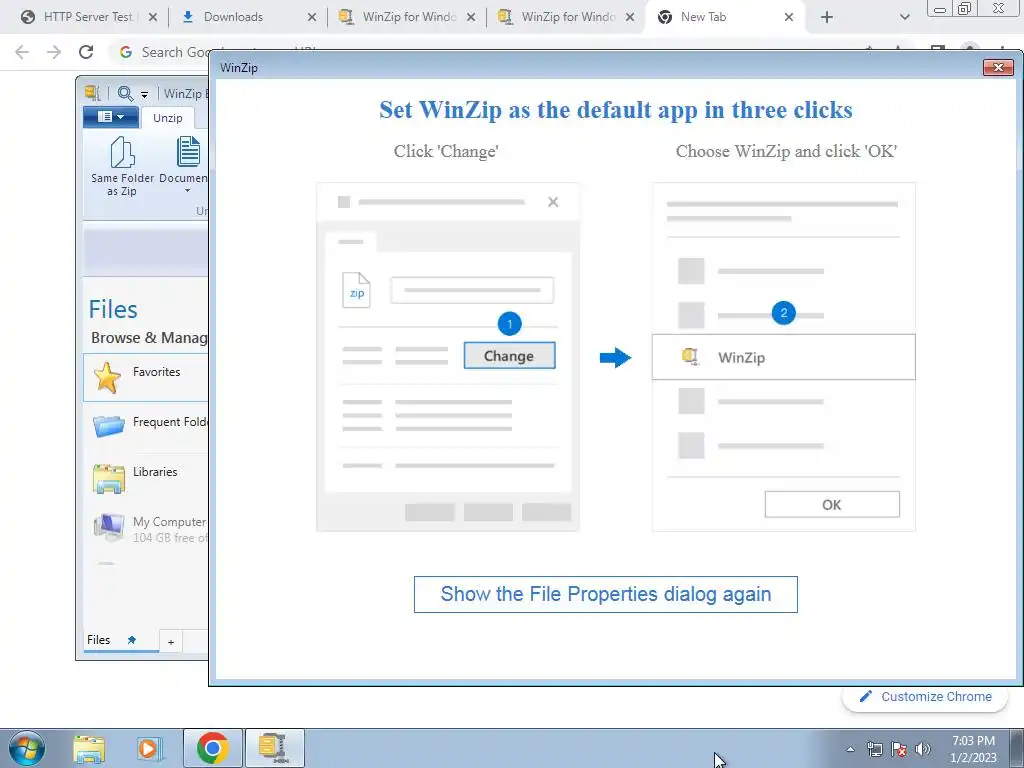Click the network tray icon
The image size is (1024, 768).
coord(874,749)
